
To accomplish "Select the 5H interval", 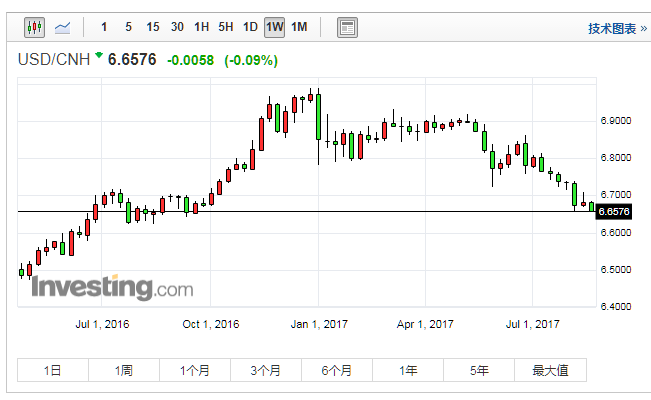I will tap(226, 27).
